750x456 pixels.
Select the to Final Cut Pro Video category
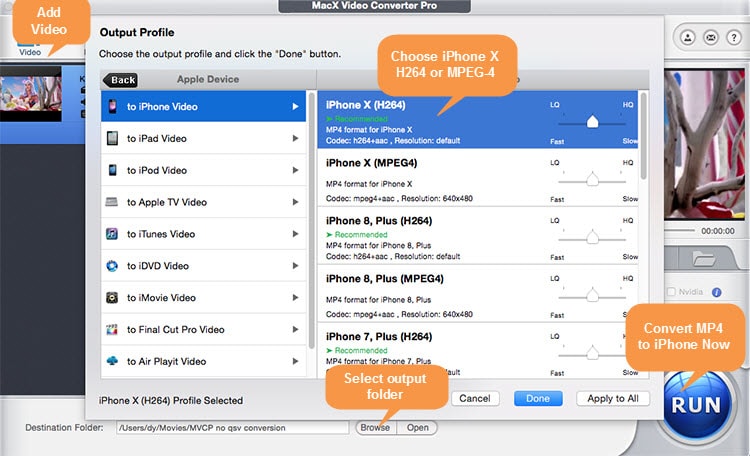point(203,329)
